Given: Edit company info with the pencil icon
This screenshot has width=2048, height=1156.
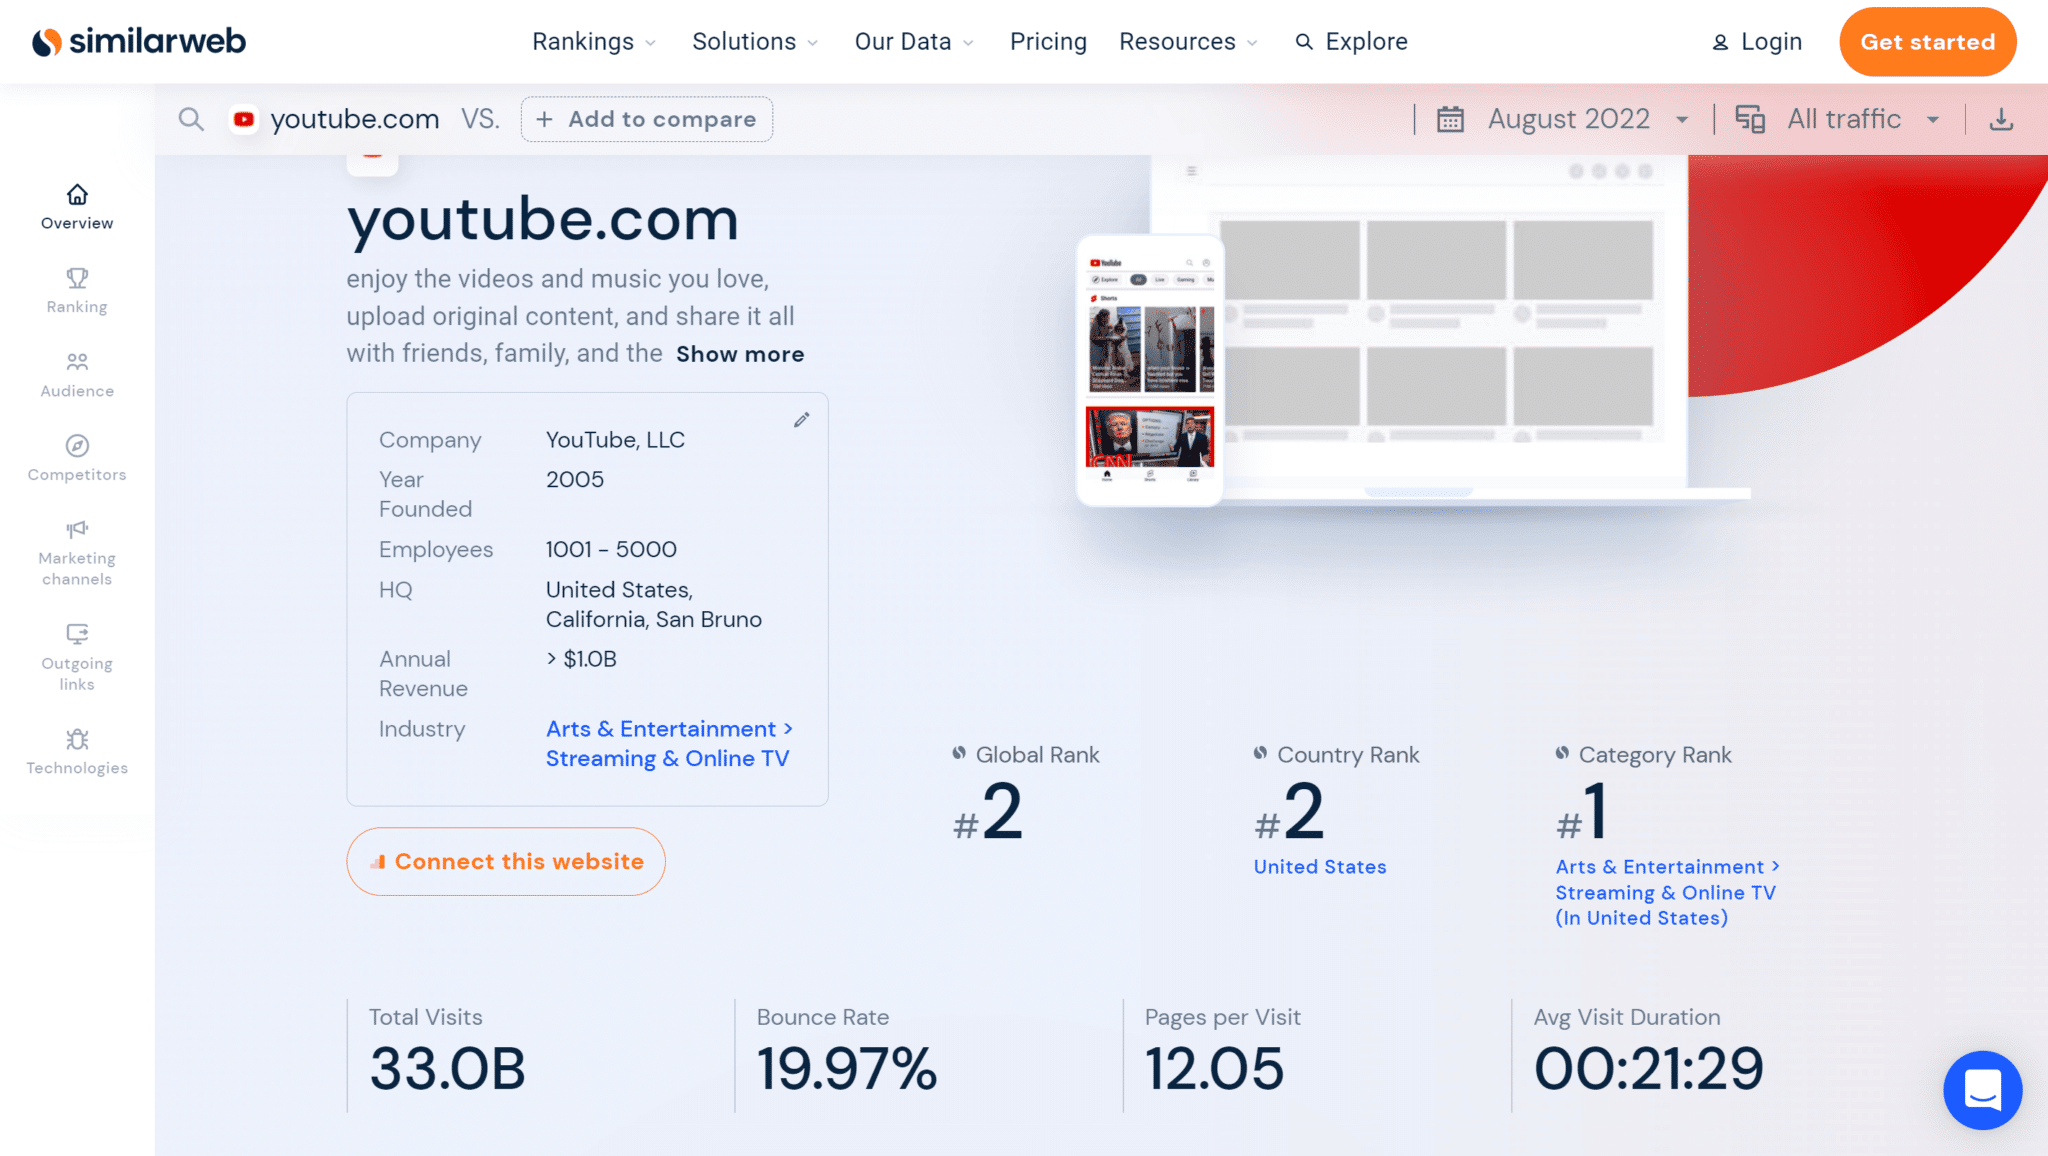Looking at the screenshot, I should 801,420.
